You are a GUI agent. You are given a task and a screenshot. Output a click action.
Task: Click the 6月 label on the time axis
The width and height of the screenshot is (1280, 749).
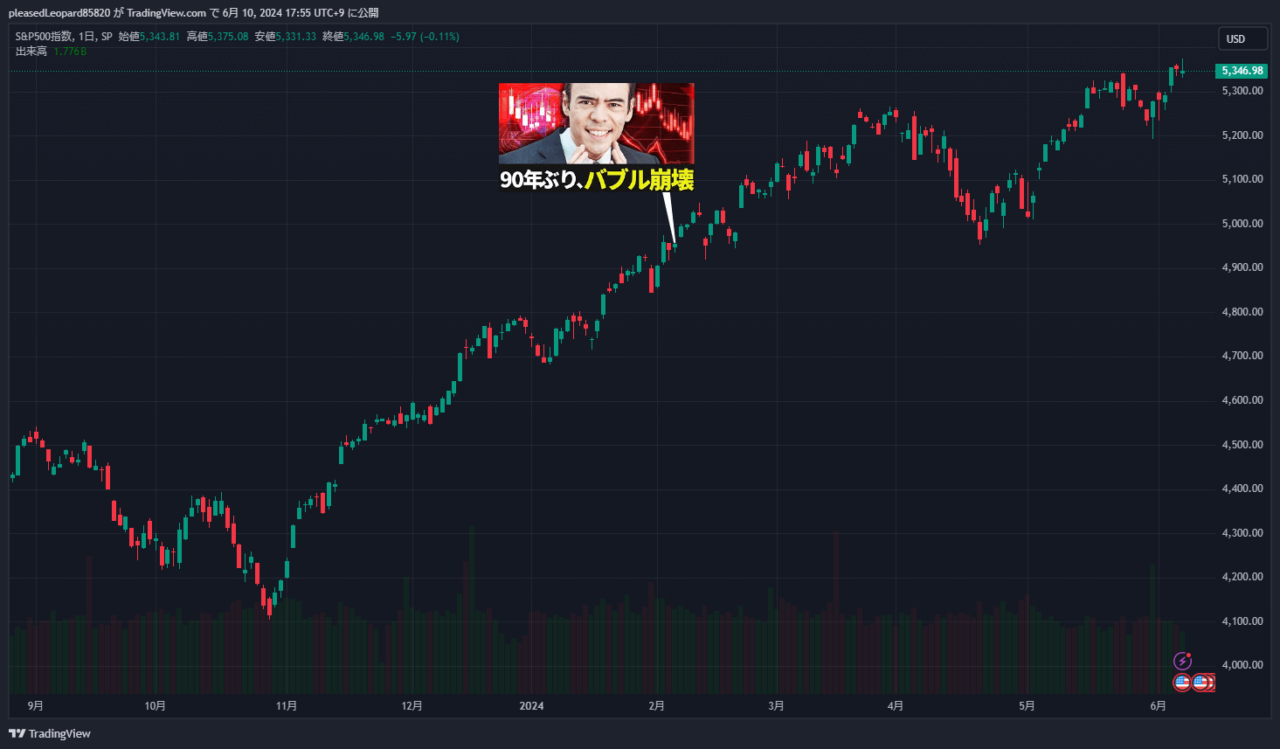(x=1156, y=705)
